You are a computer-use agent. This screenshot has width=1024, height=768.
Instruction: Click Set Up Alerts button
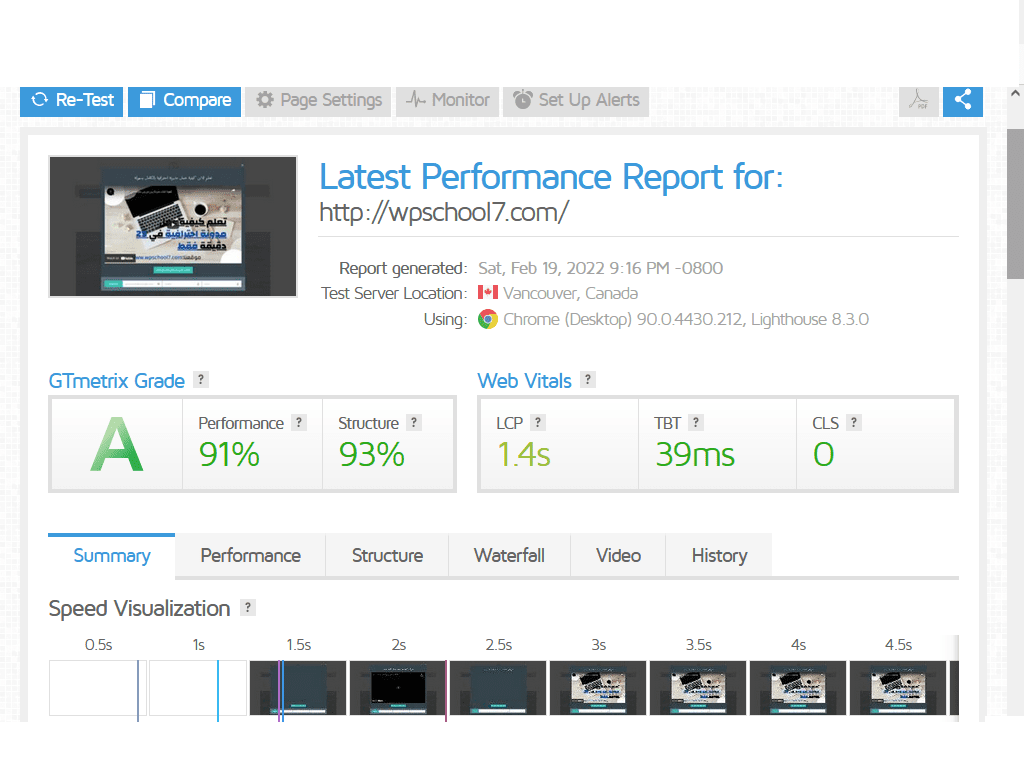[x=576, y=100]
